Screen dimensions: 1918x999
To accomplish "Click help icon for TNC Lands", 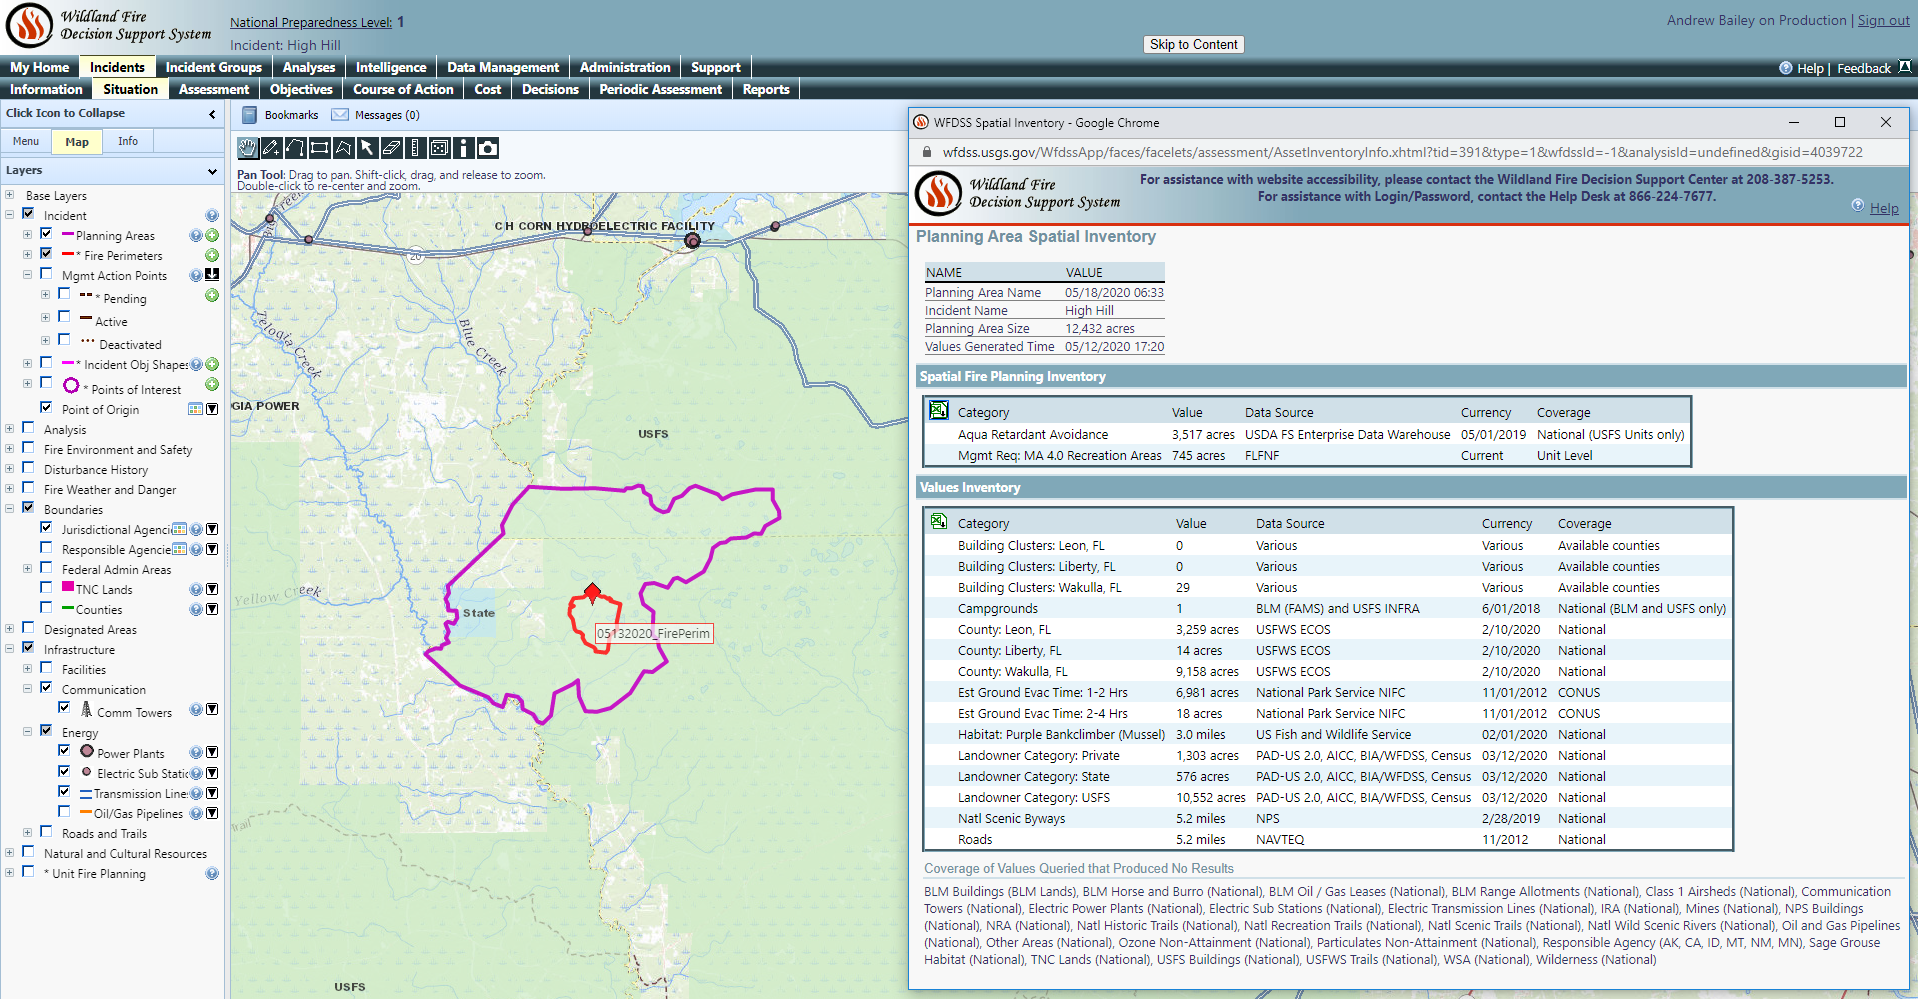I will tap(196, 589).
